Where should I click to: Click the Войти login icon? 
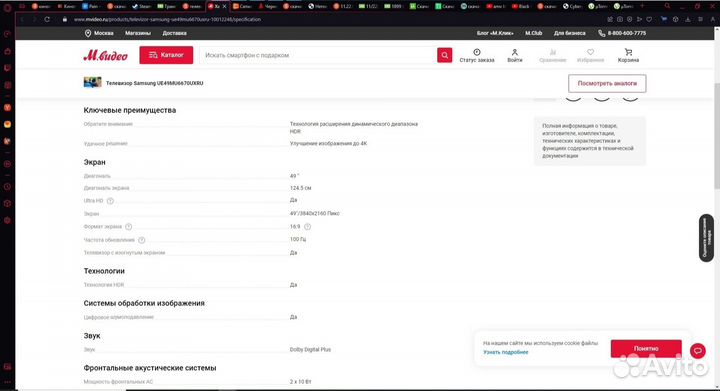[515, 56]
